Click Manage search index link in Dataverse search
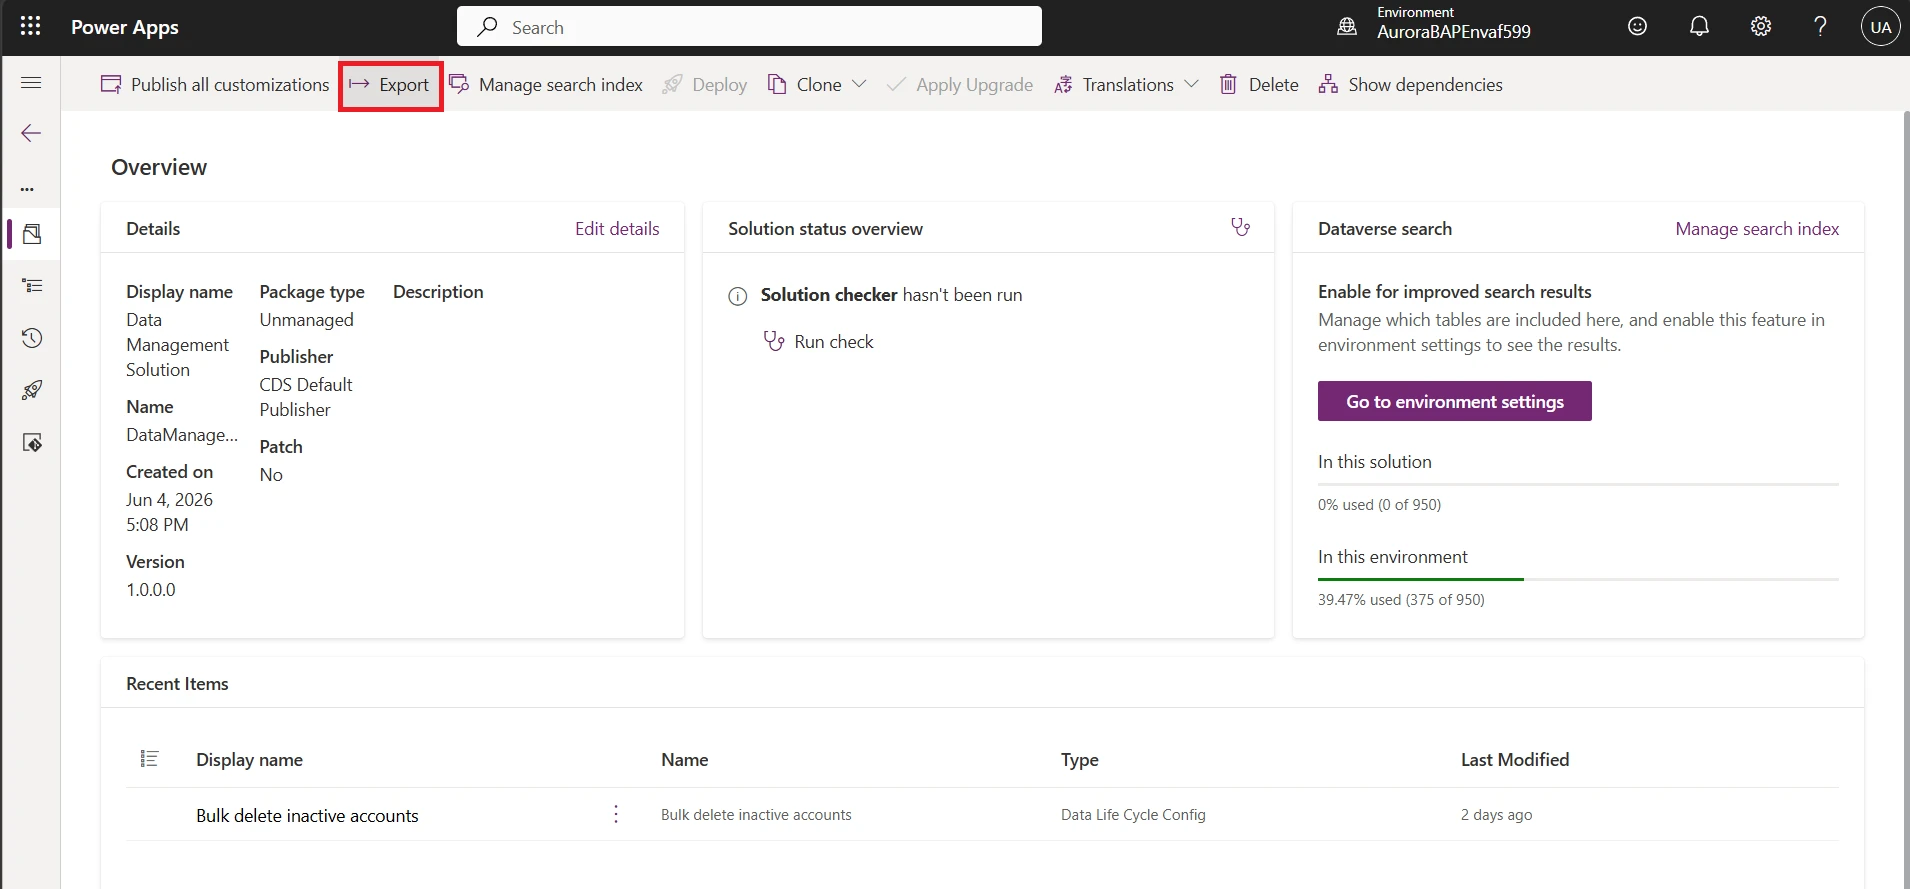 1757,228
